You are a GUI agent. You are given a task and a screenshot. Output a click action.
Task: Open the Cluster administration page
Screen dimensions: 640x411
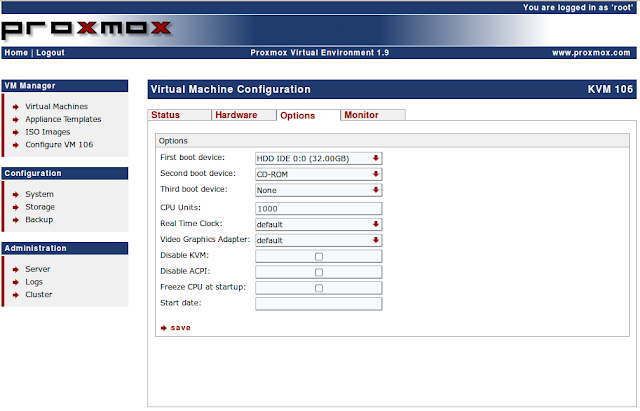pos(39,294)
